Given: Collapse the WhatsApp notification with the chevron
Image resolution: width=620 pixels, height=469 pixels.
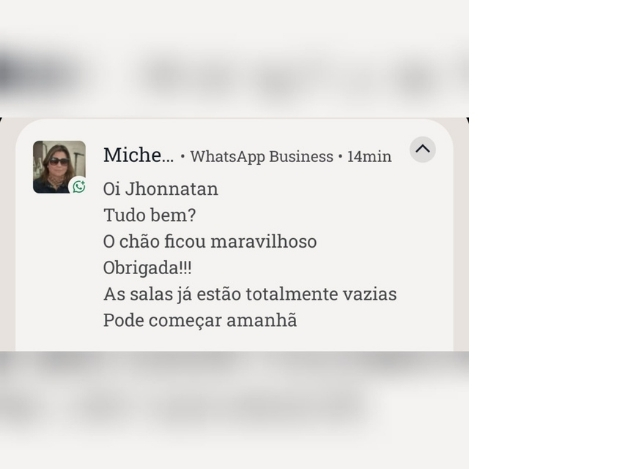Looking at the screenshot, I should [x=422, y=149].
